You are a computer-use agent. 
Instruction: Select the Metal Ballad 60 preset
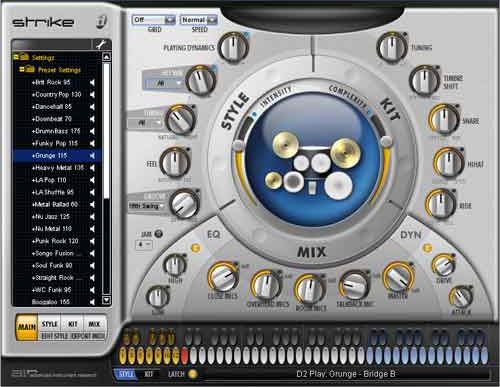click(55, 204)
